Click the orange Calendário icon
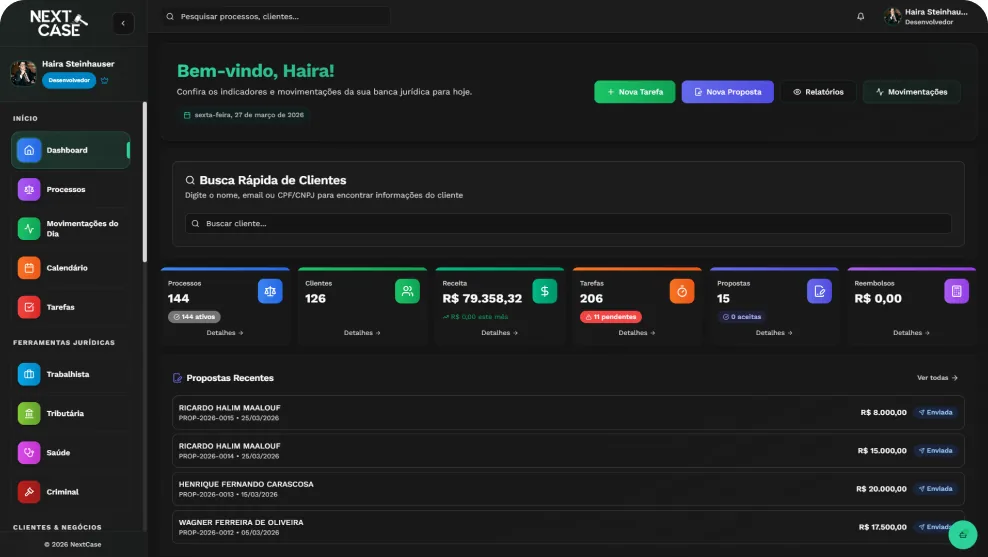Viewport: 988px width, 557px height. pos(29,268)
